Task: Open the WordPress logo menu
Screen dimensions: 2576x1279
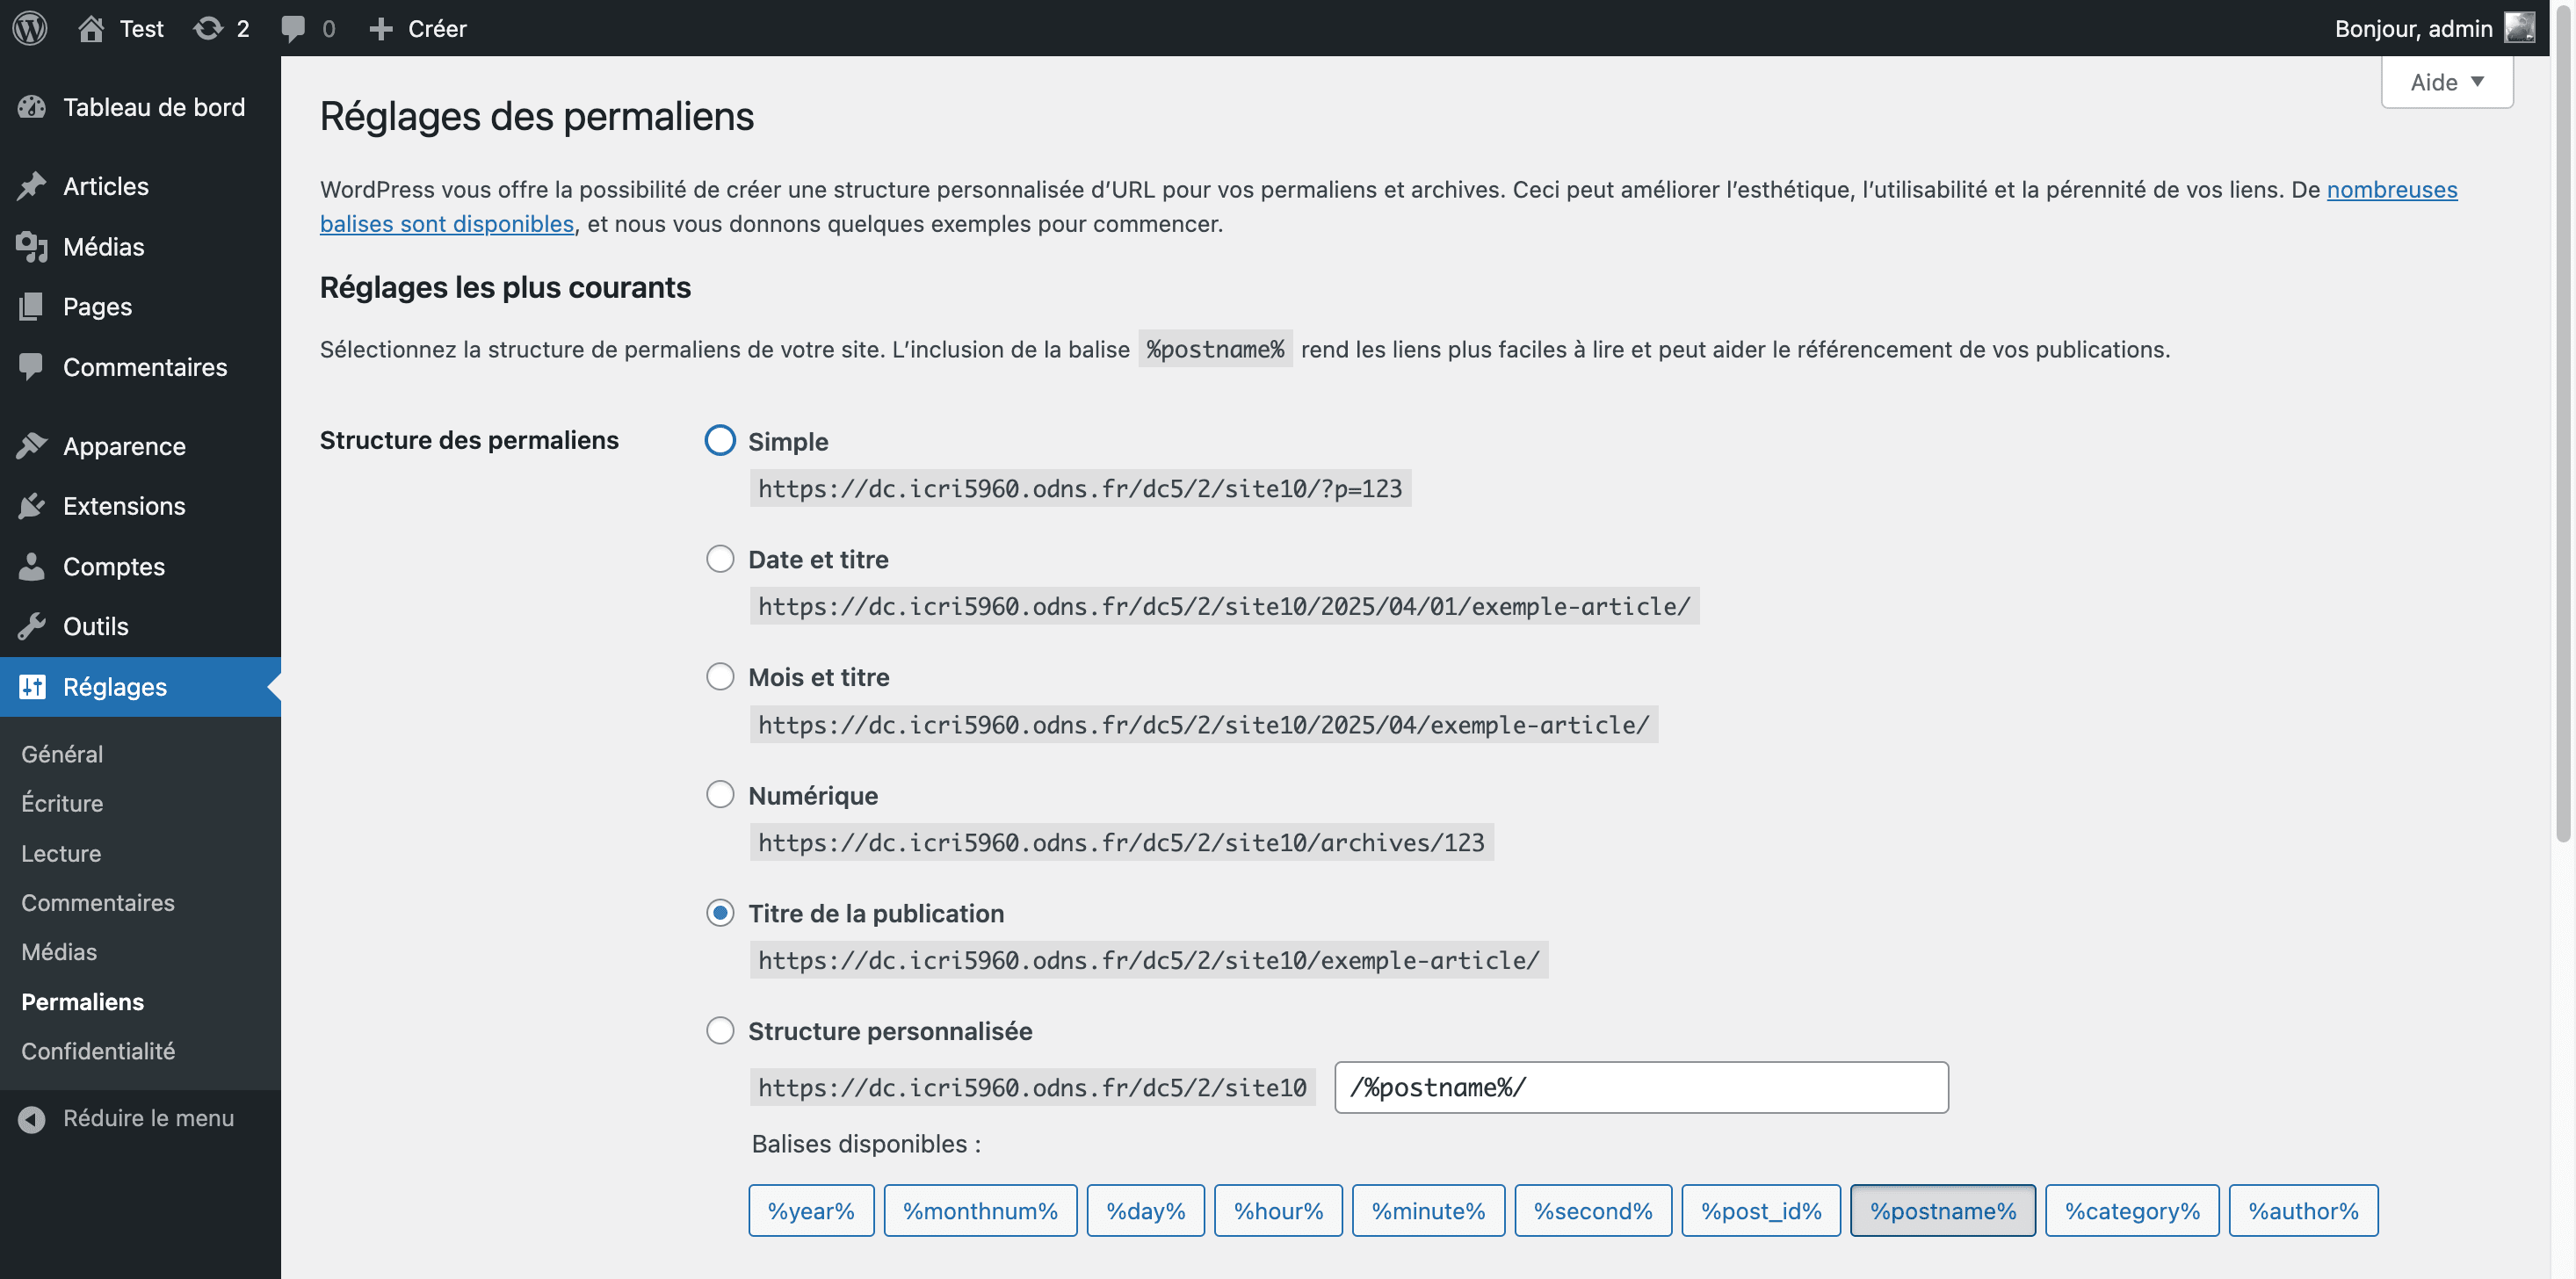Action: coord(30,28)
